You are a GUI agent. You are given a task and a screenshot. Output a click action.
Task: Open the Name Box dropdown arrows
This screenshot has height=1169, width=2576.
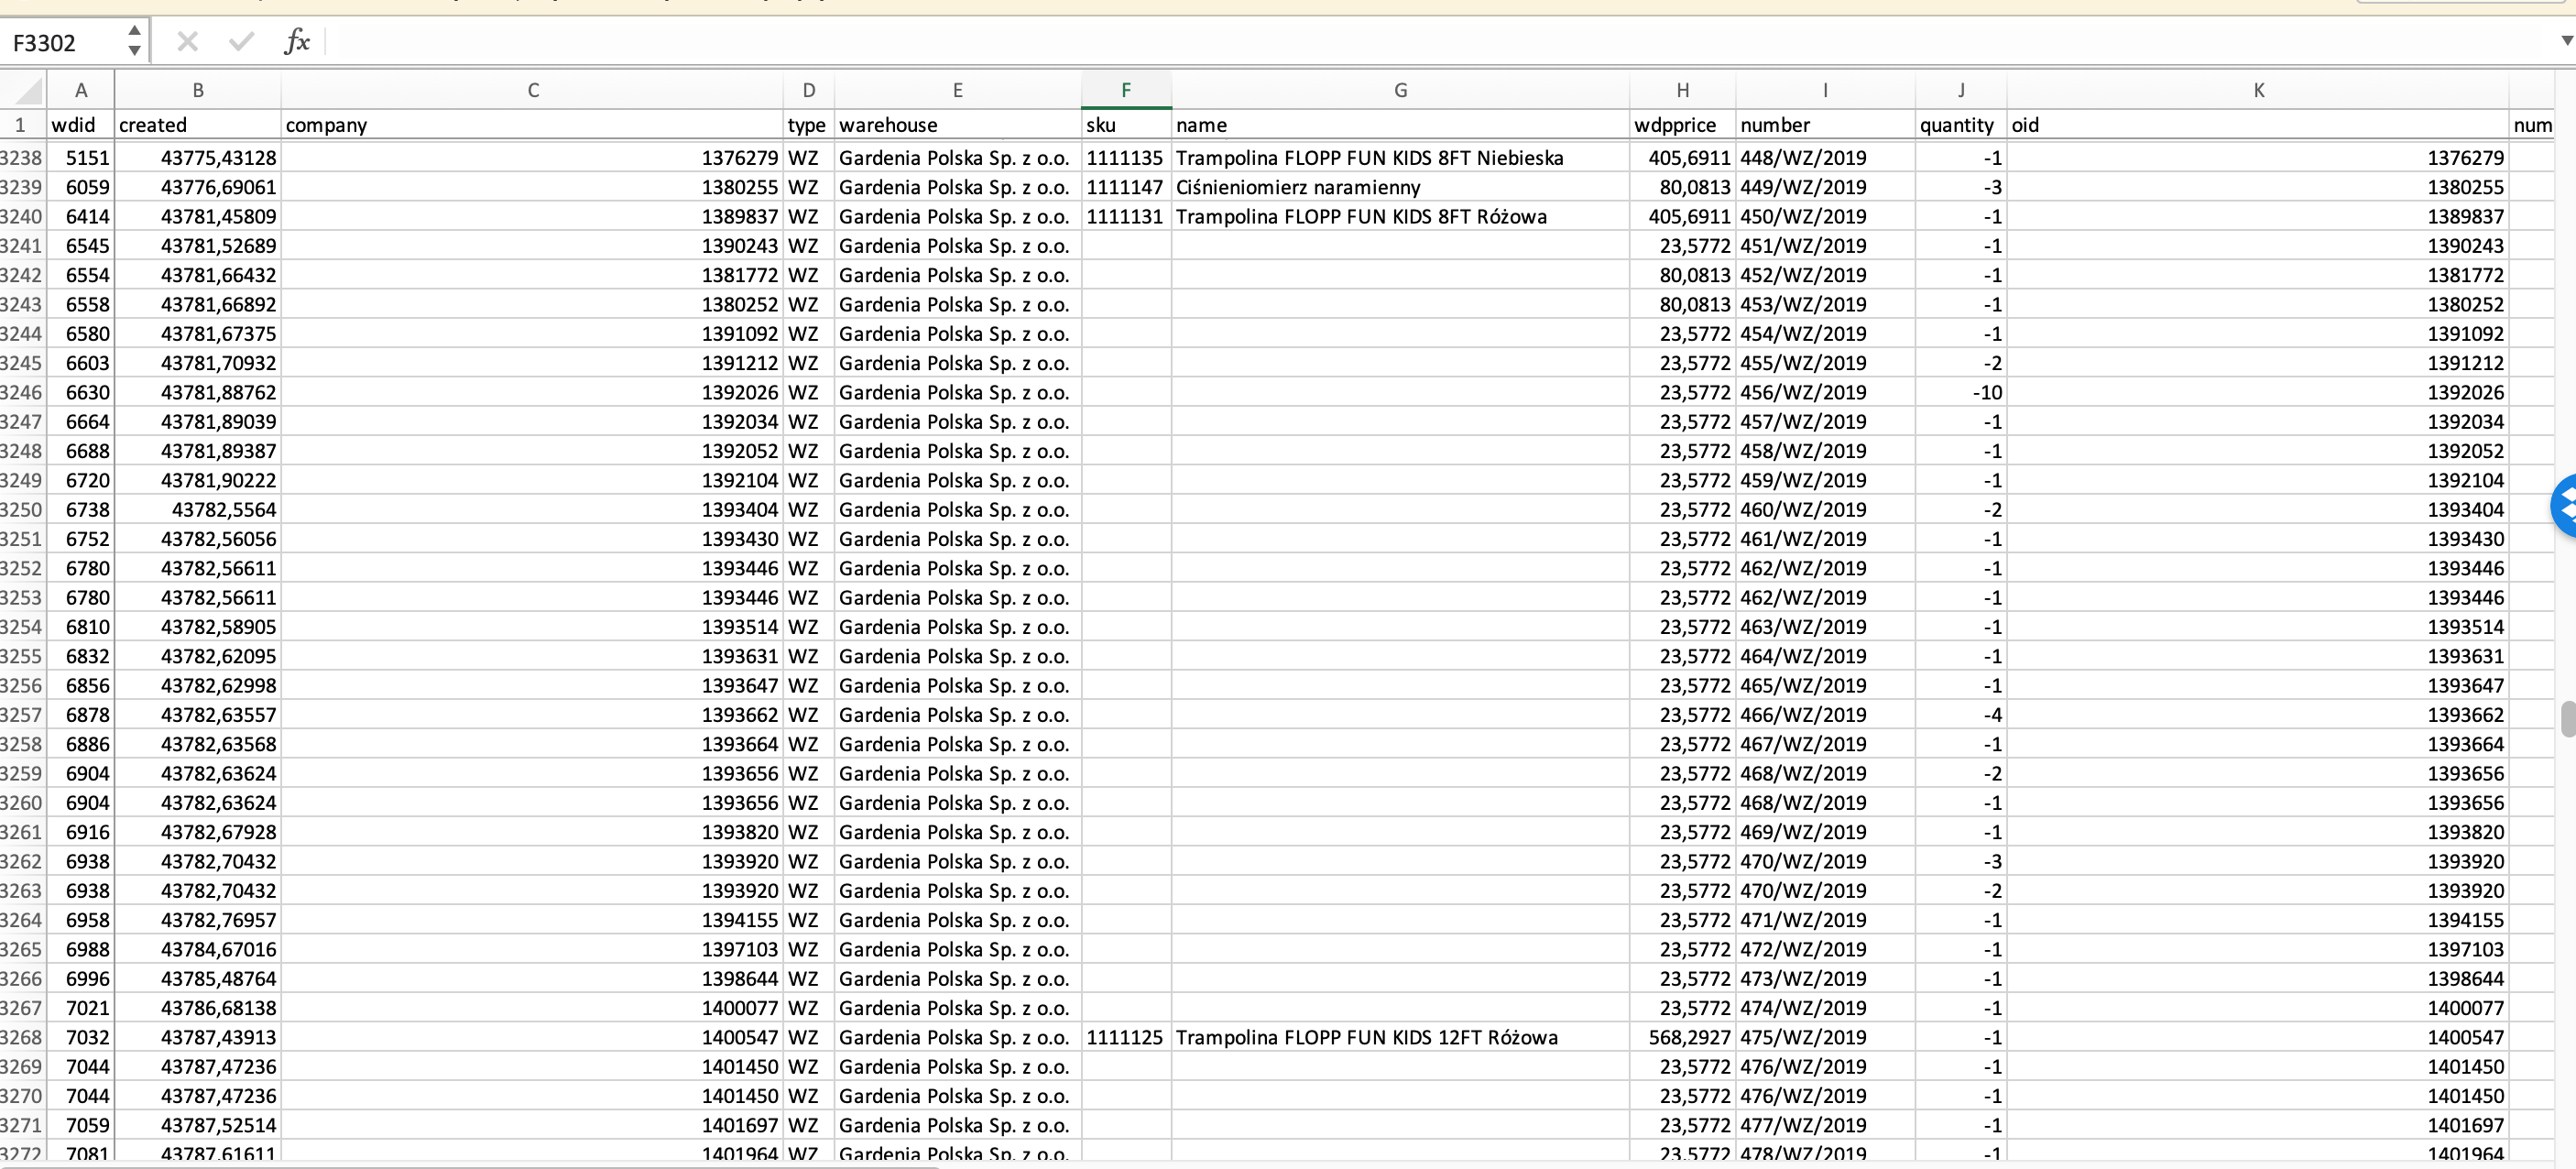(134, 41)
